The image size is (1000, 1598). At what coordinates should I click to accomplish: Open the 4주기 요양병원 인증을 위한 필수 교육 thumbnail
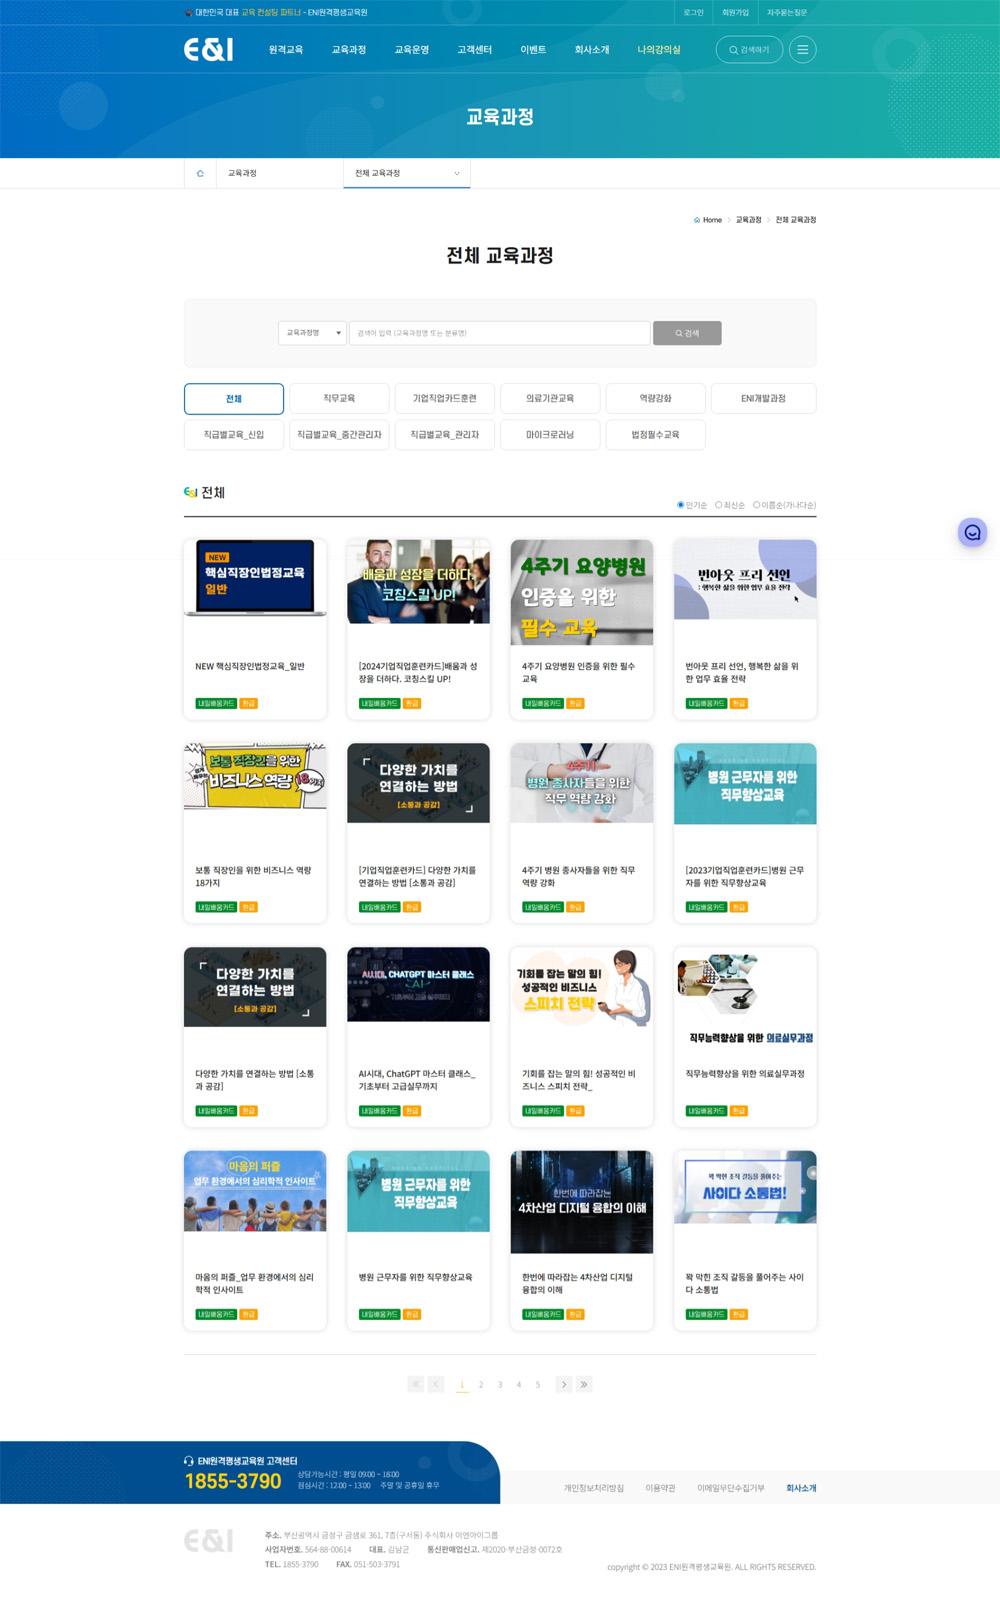(582, 592)
